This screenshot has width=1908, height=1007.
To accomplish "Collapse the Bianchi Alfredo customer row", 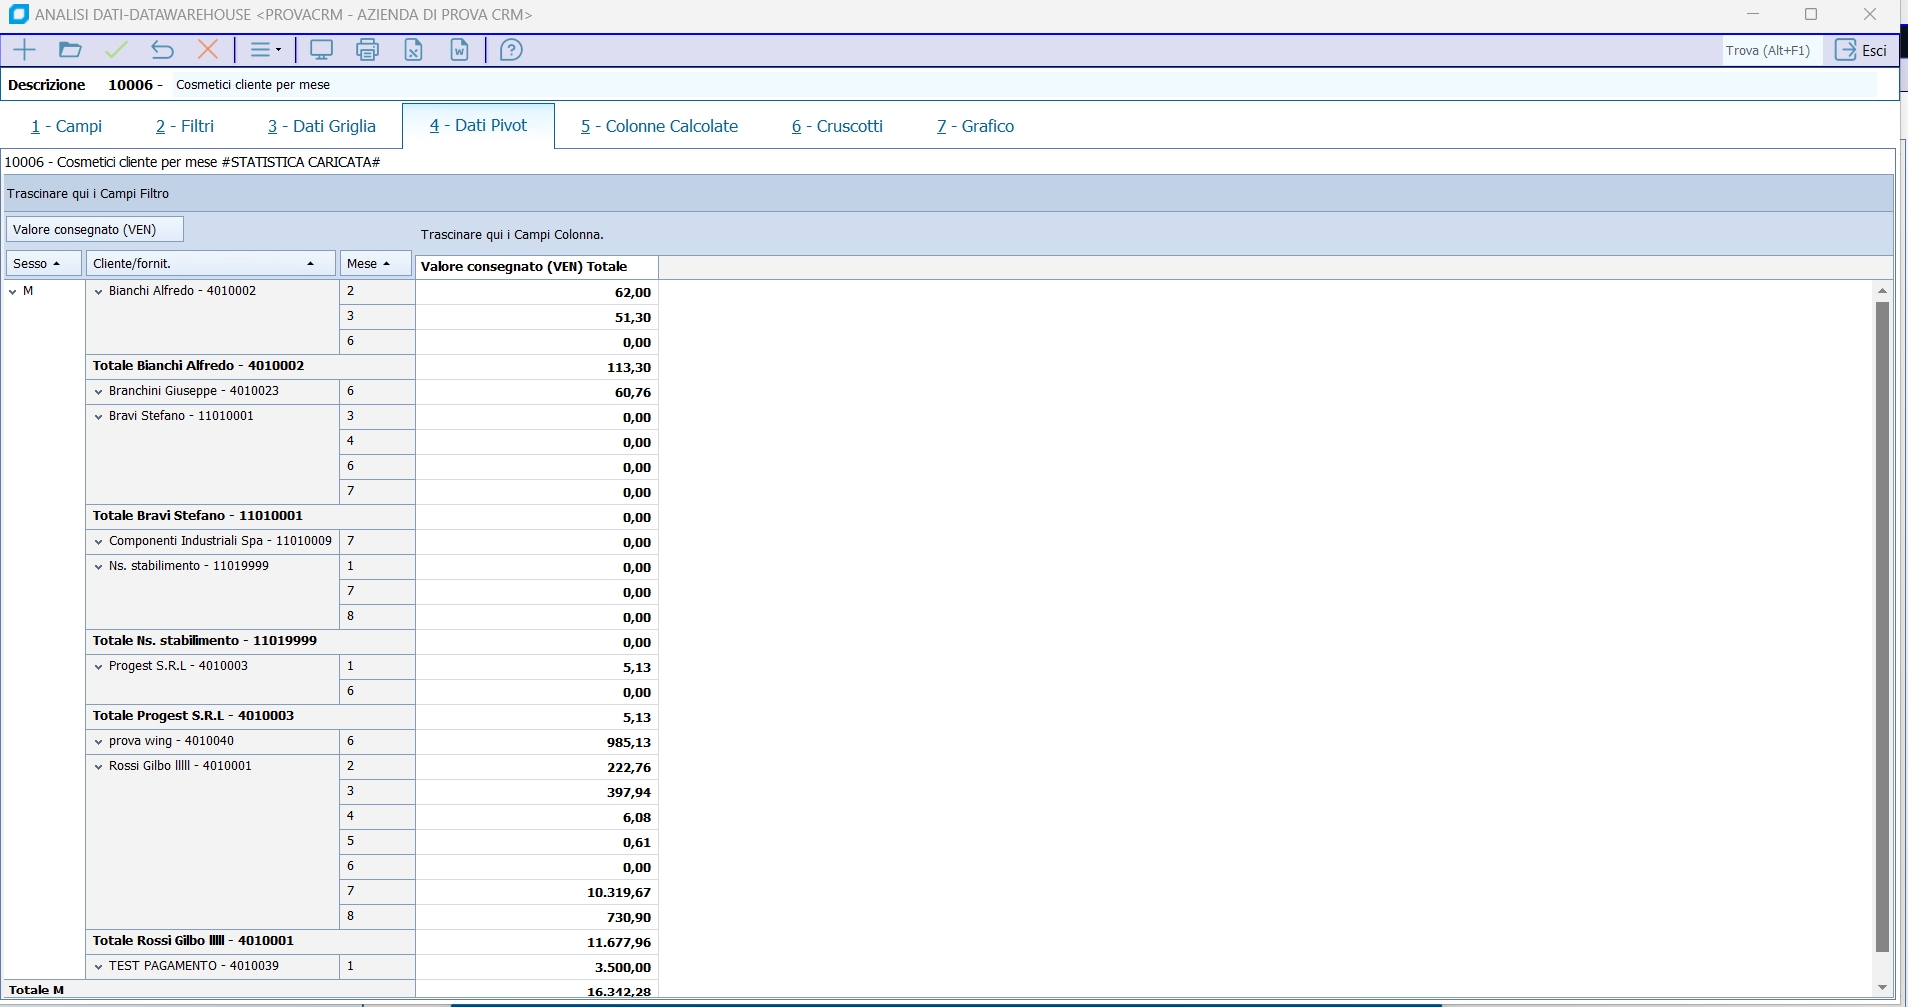I will coord(98,292).
